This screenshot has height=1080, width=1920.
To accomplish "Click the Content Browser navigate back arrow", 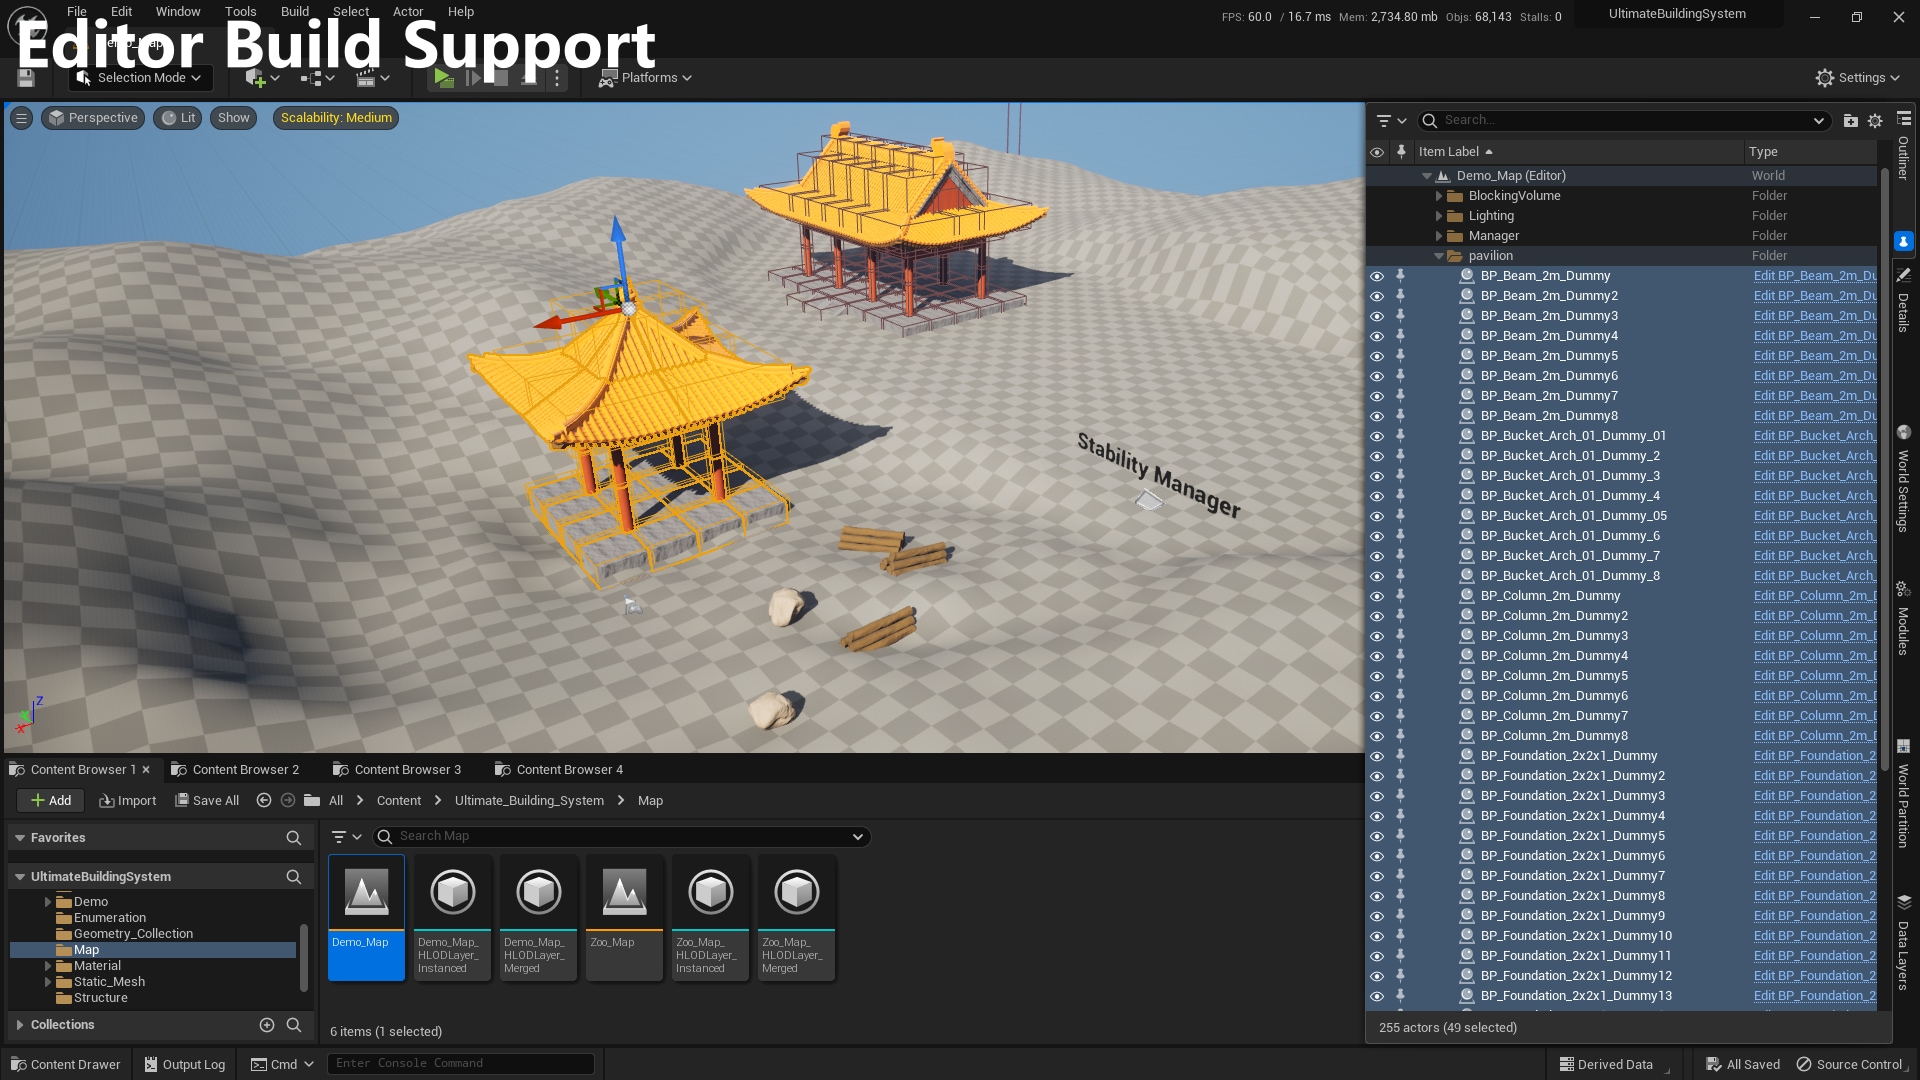I will coord(264,800).
